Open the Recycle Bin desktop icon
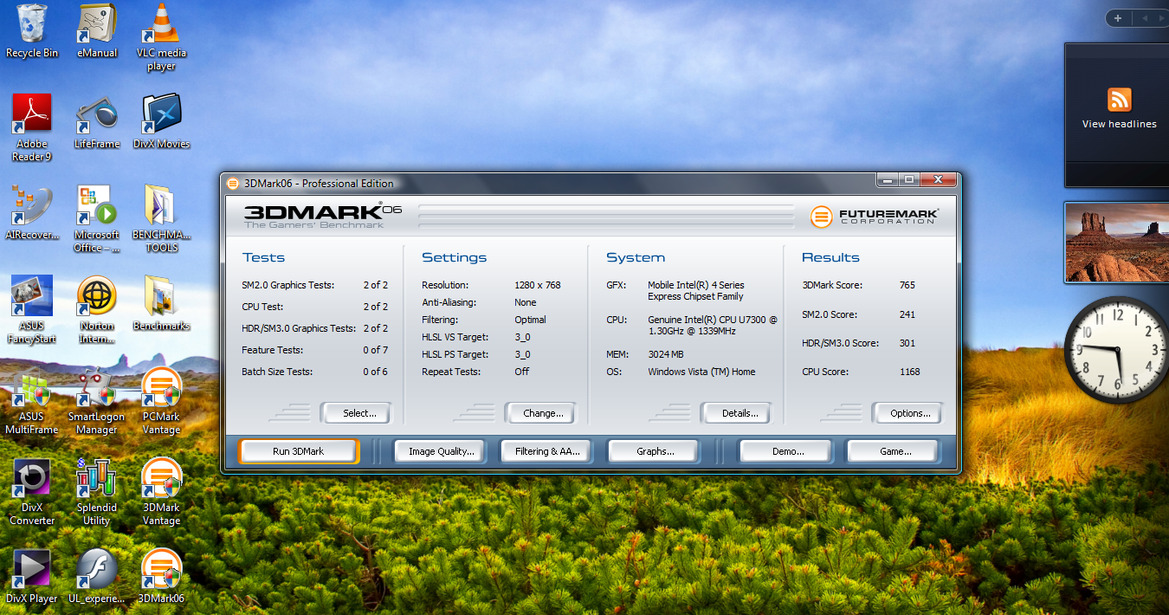 31,31
